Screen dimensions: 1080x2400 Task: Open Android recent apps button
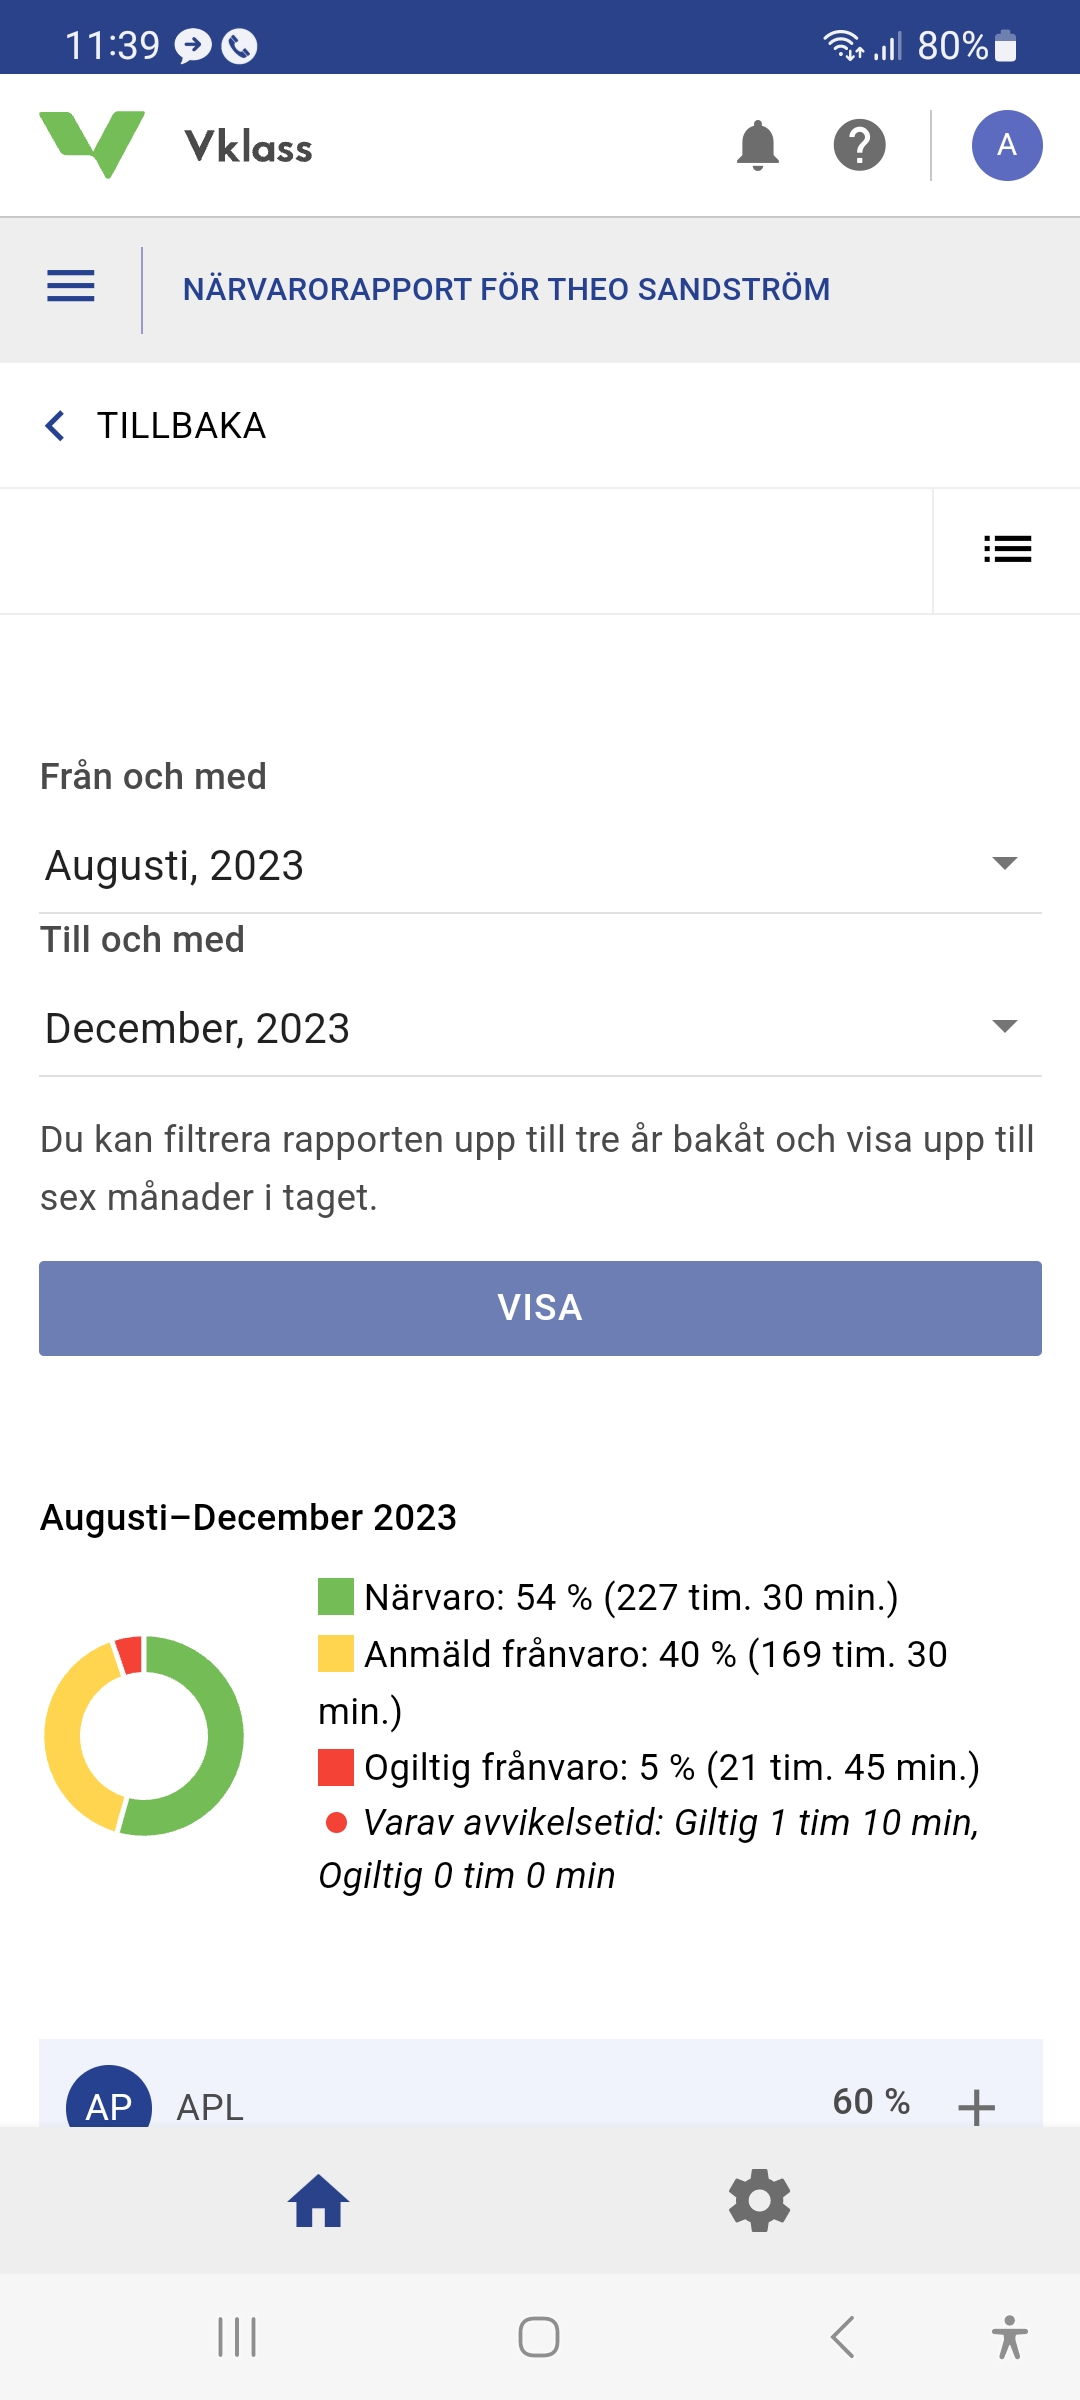click(x=237, y=2337)
